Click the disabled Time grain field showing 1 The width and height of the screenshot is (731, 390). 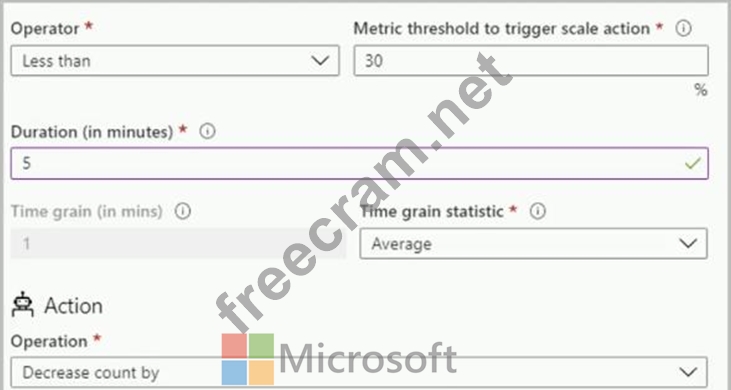[x=179, y=243]
